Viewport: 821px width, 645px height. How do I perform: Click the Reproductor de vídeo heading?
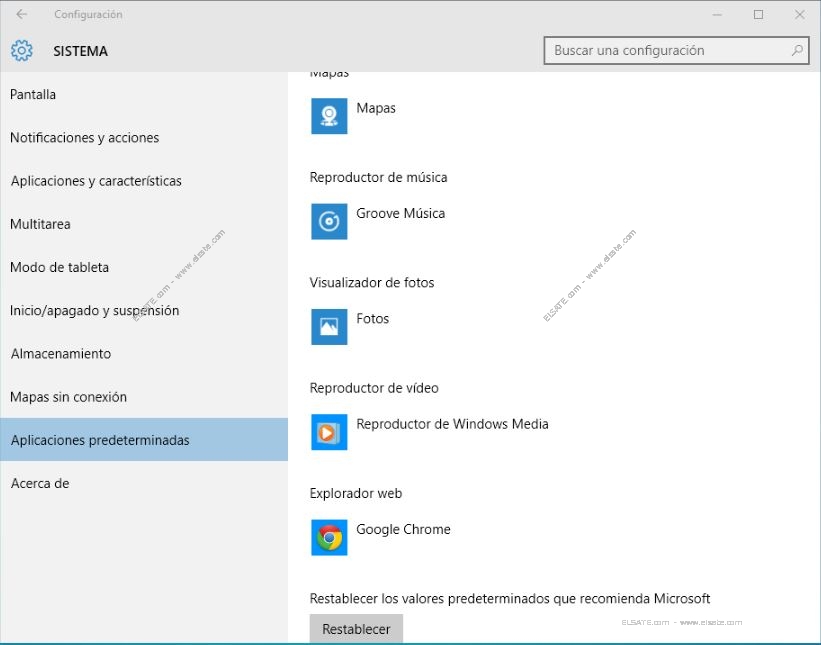(x=374, y=388)
